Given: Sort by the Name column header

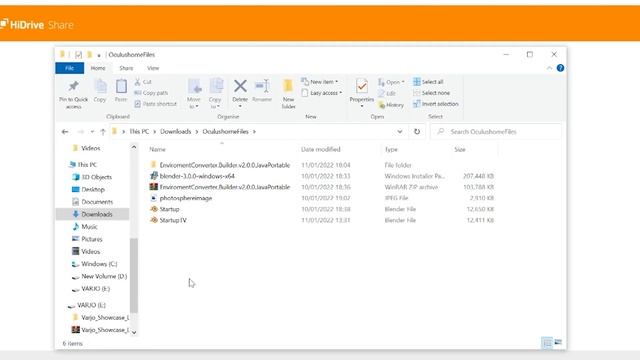Looking at the screenshot, I should click(158, 149).
